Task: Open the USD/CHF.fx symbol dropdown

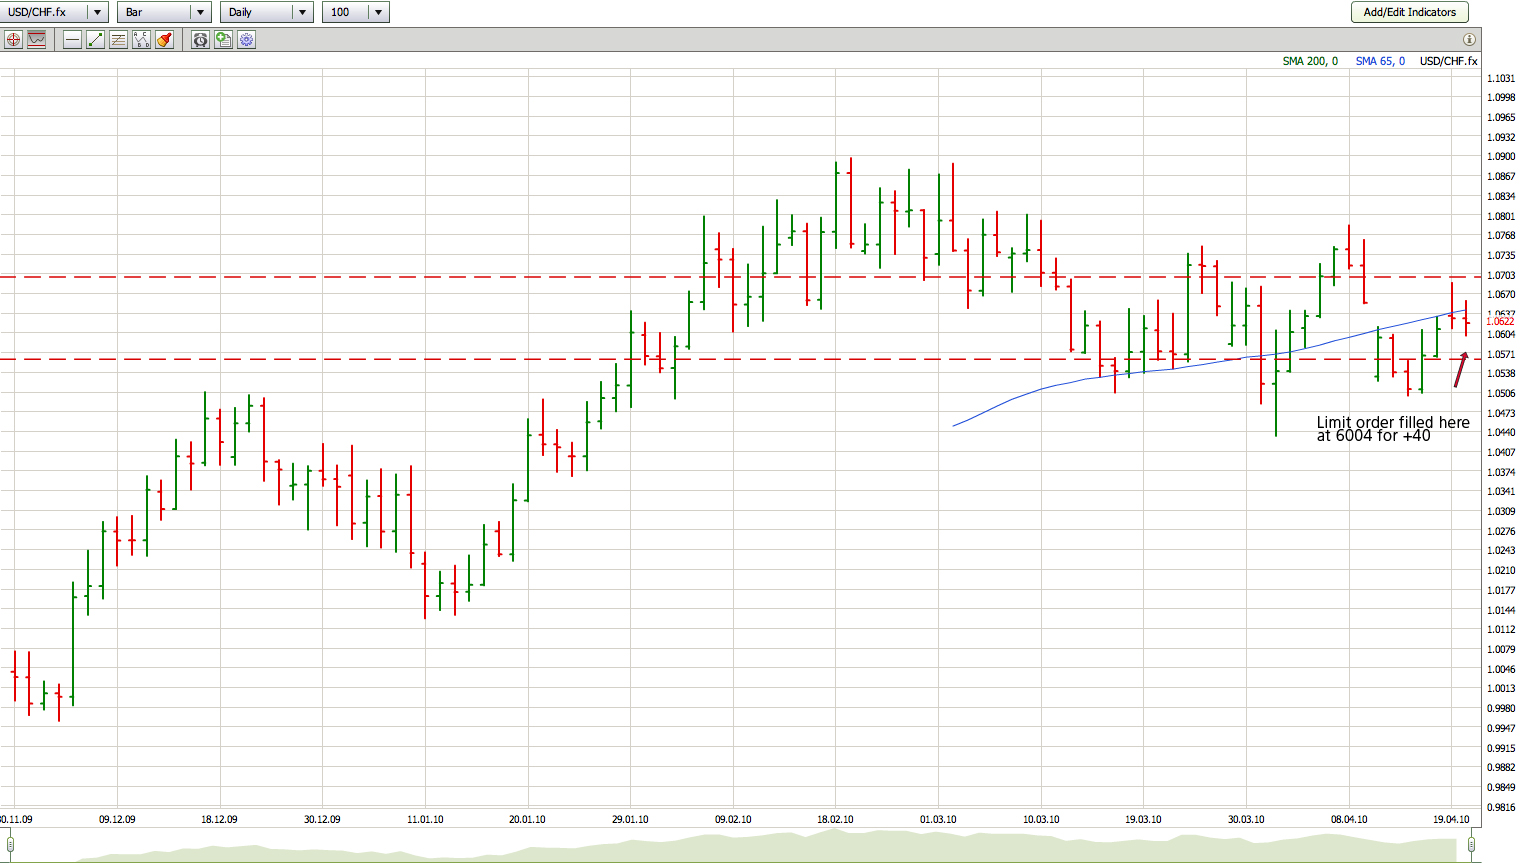Action: point(97,12)
